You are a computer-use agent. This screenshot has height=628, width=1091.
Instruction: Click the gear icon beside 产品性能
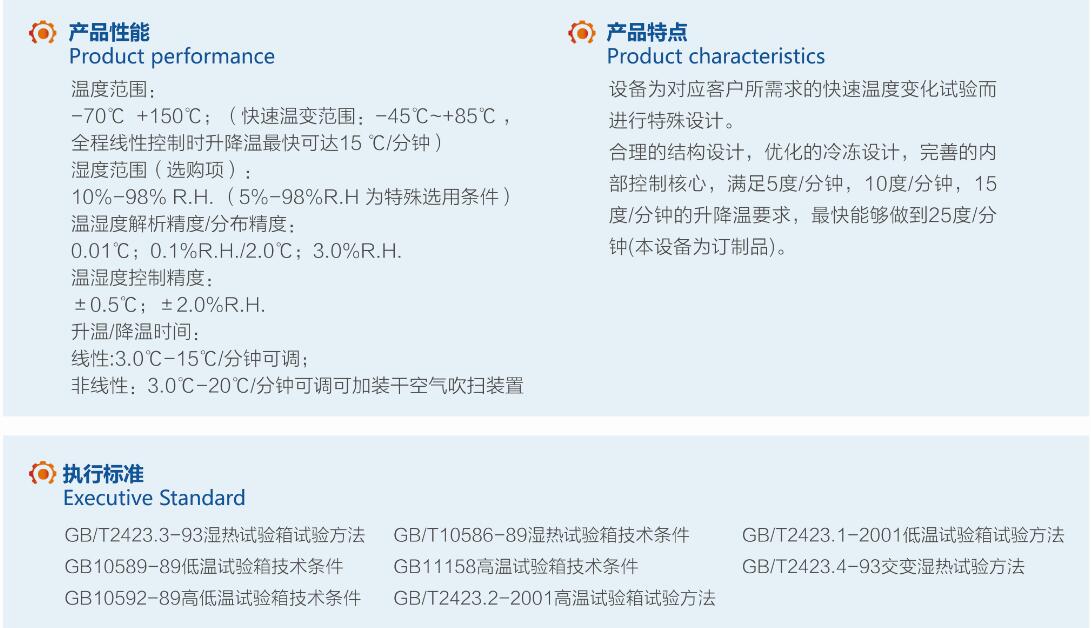42,32
